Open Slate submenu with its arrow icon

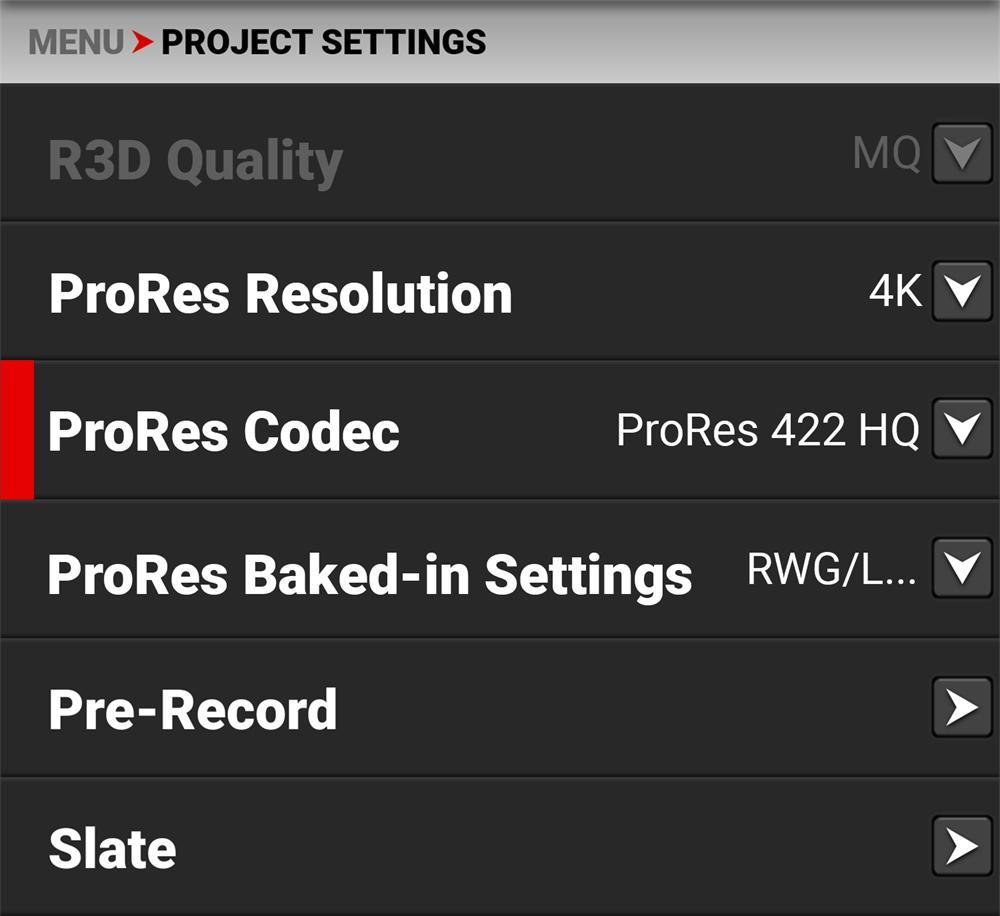click(x=962, y=847)
